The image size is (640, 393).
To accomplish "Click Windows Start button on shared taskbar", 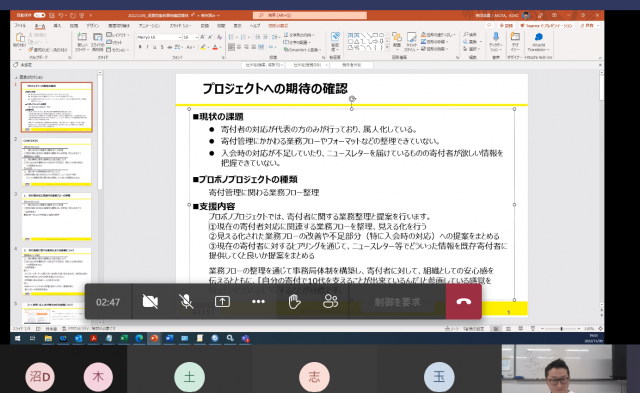I will 17,338.
